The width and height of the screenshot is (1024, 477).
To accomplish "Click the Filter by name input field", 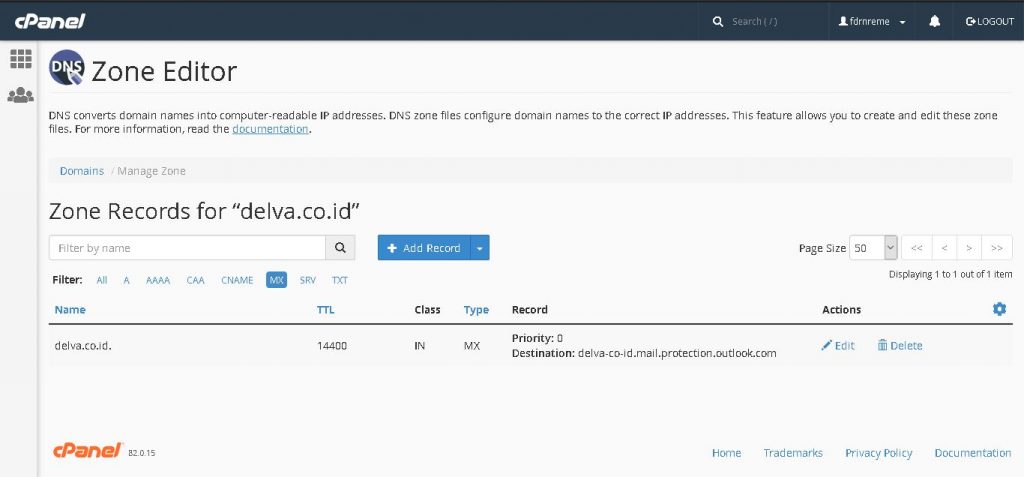I will pos(188,248).
